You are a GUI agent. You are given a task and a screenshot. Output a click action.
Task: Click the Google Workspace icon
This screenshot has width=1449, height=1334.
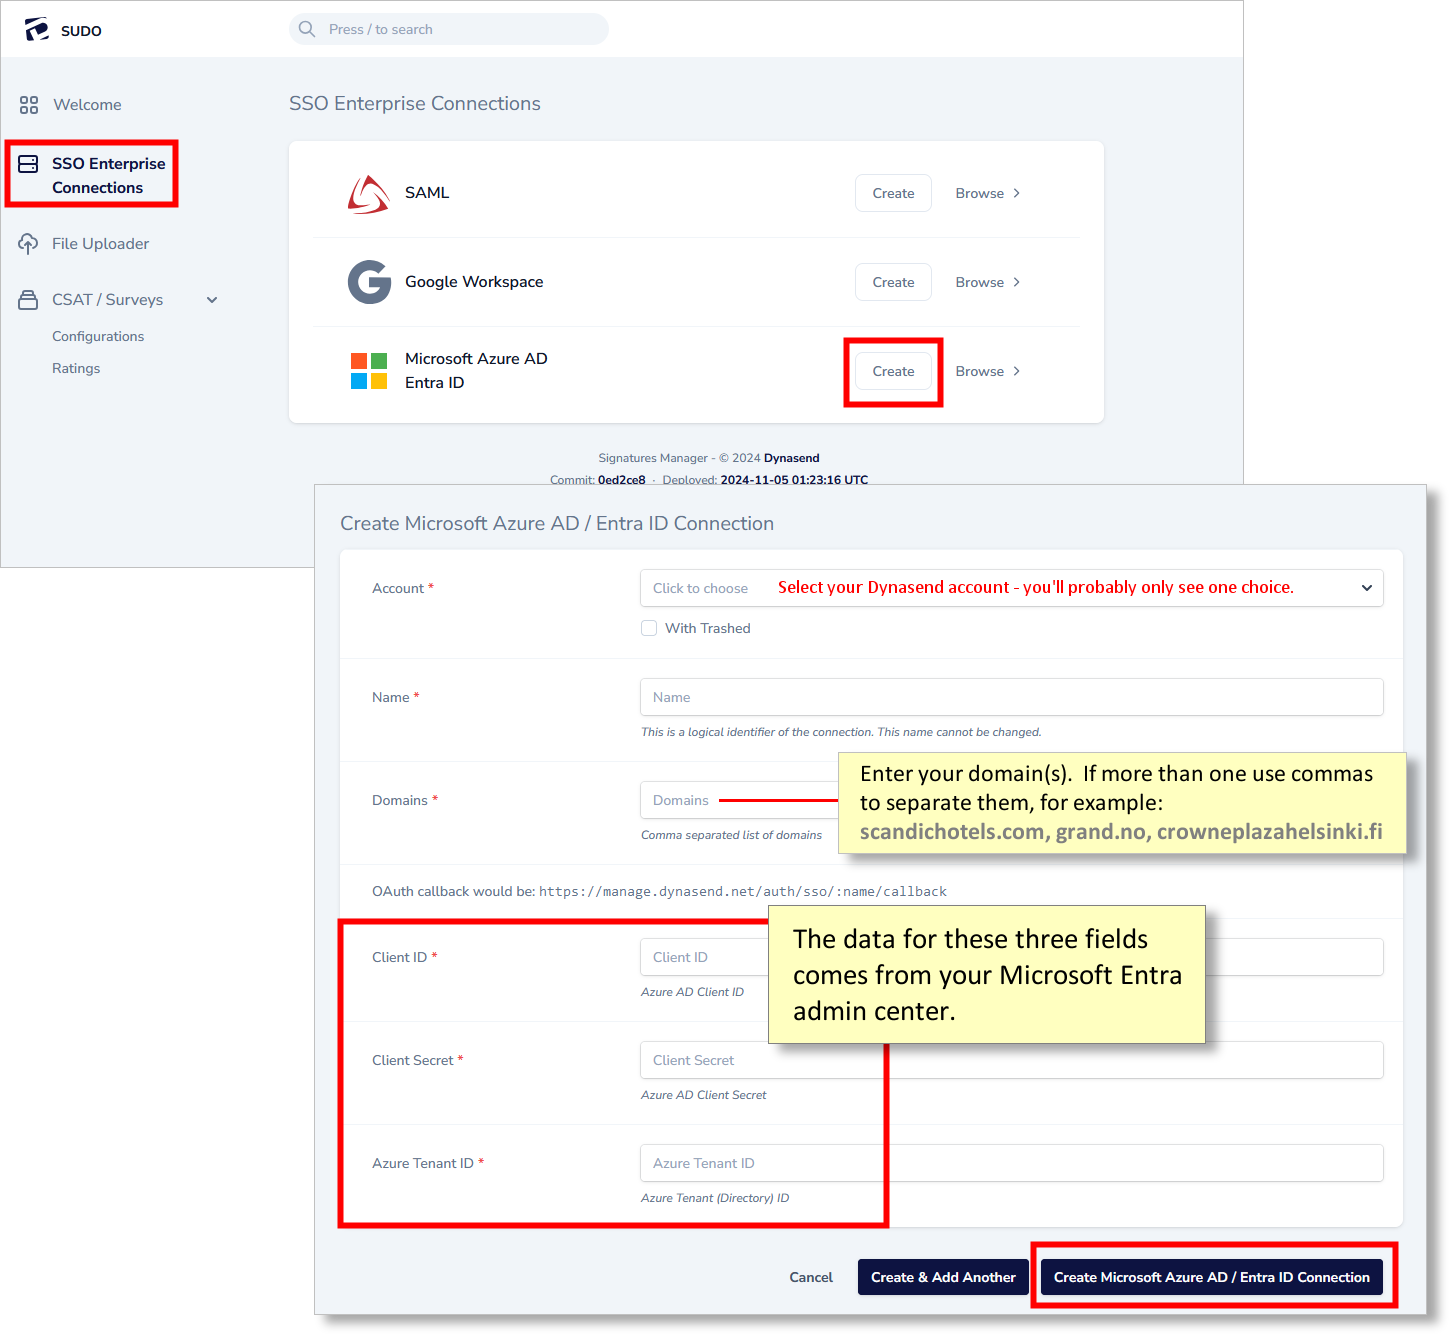coord(369,282)
